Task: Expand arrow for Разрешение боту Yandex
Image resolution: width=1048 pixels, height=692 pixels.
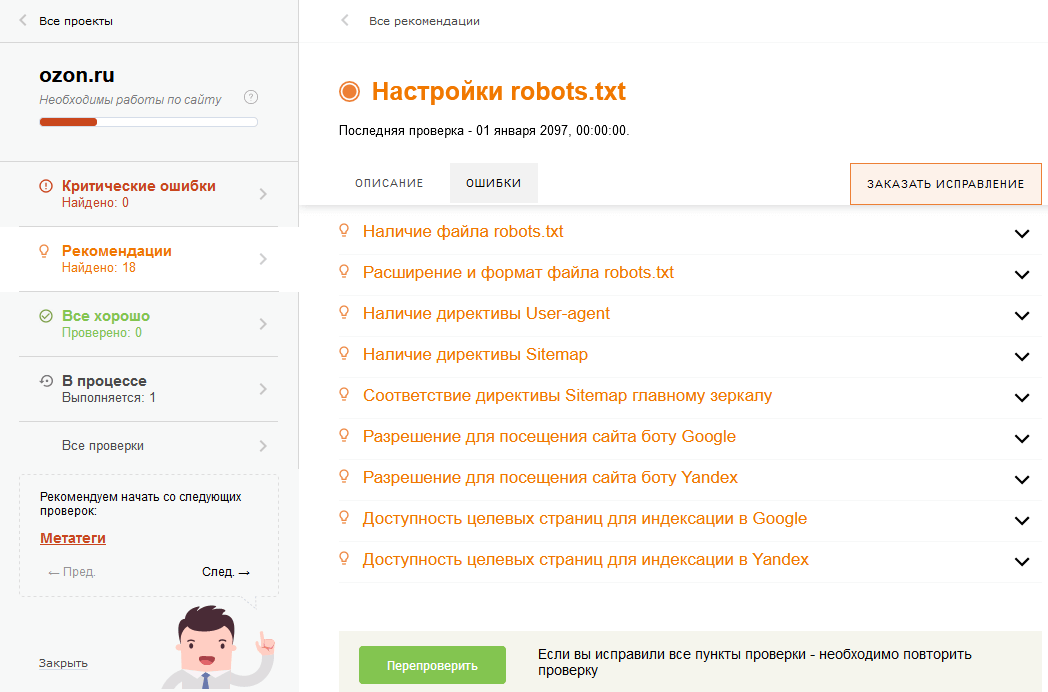Action: click(1021, 479)
